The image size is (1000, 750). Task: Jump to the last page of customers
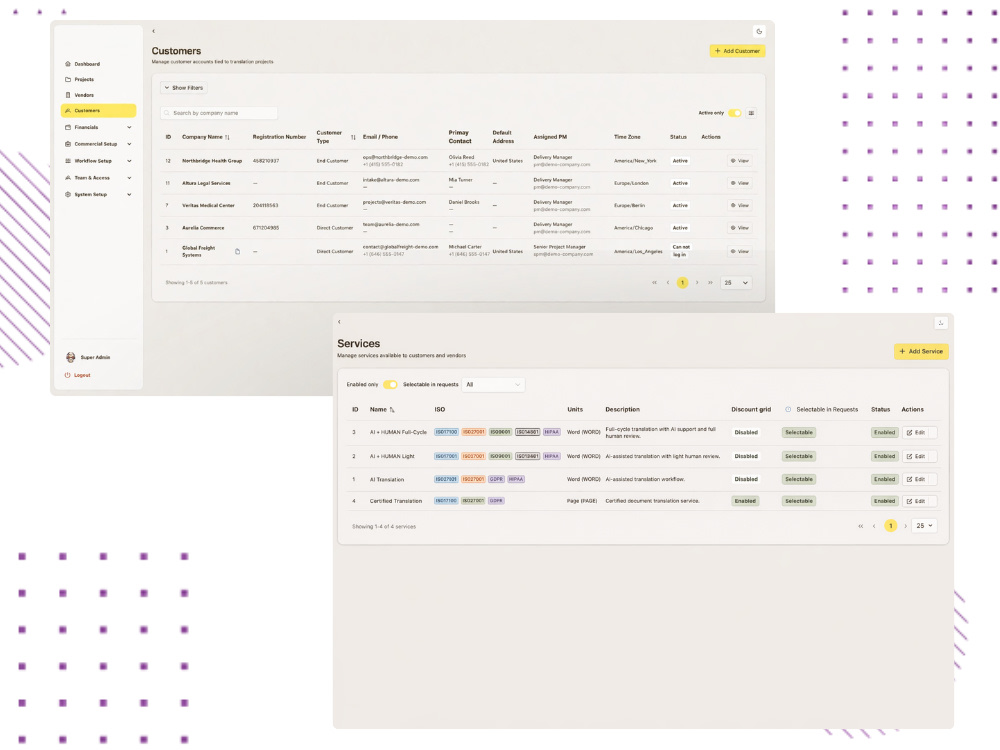coord(710,283)
